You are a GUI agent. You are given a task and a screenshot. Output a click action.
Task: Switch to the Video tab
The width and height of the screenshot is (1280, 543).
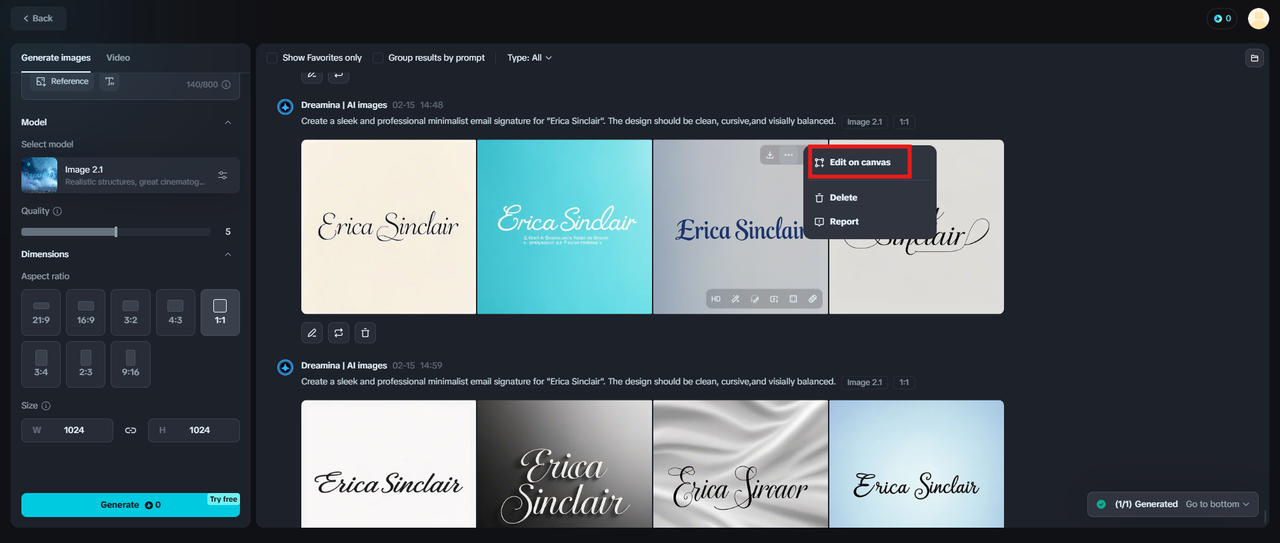click(118, 58)
